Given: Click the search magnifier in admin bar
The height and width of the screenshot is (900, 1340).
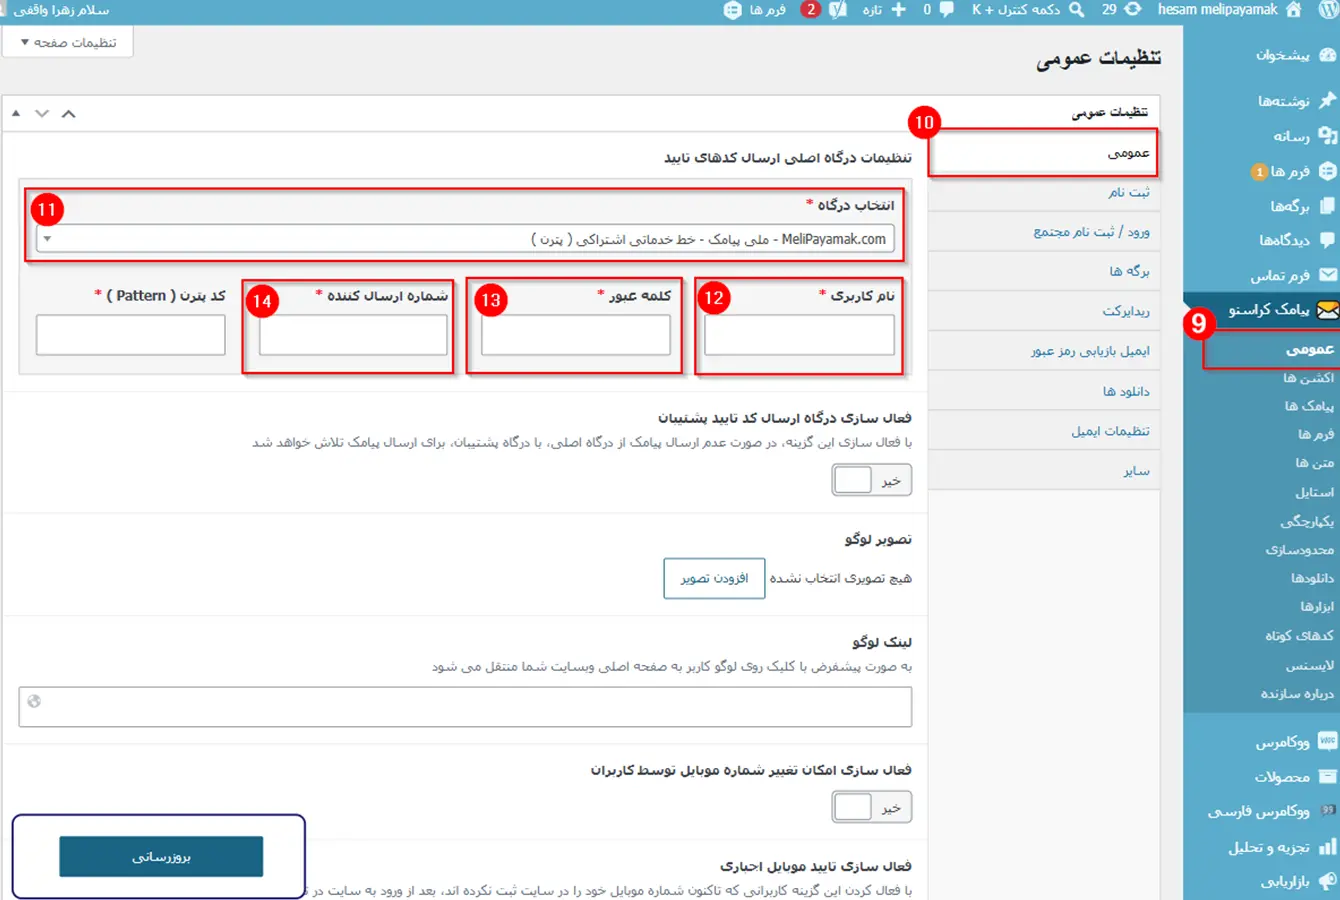Looking at the screenshot, I should click(1076, 10).
